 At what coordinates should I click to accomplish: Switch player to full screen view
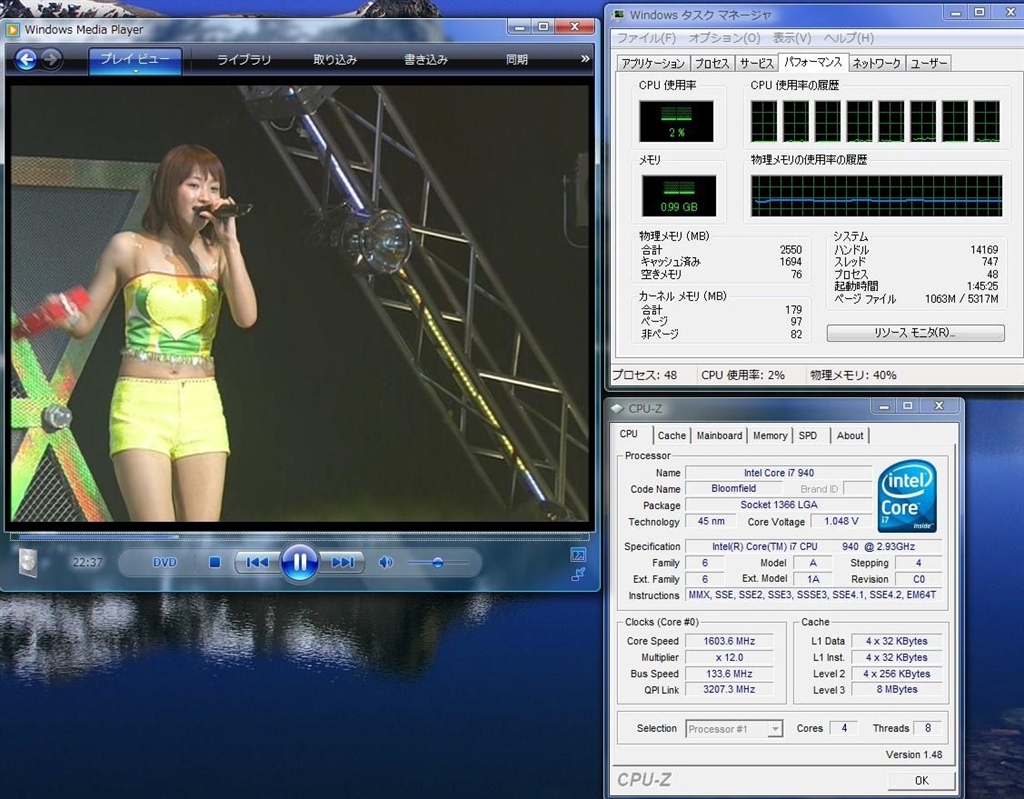click(578, 554)
